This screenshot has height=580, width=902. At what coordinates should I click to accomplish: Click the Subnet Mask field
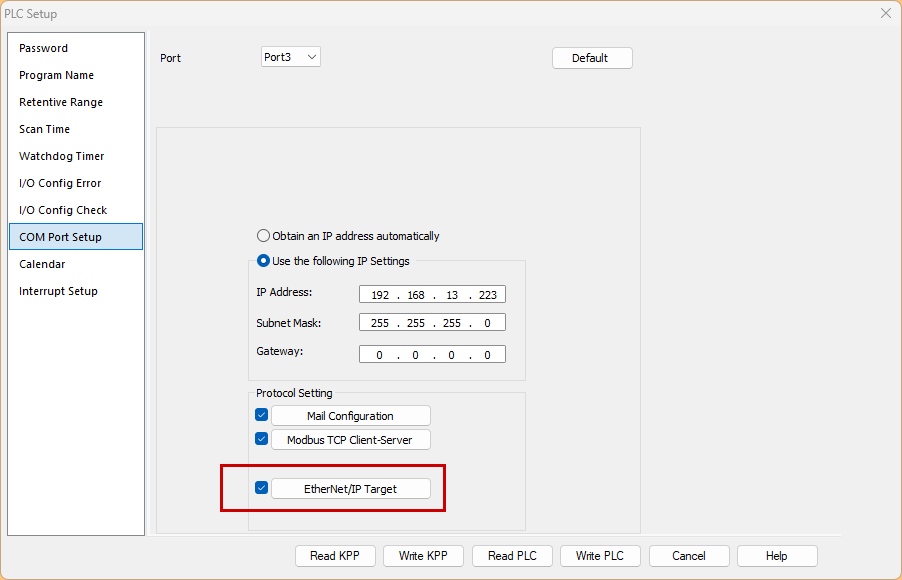(x=432, y=323)
